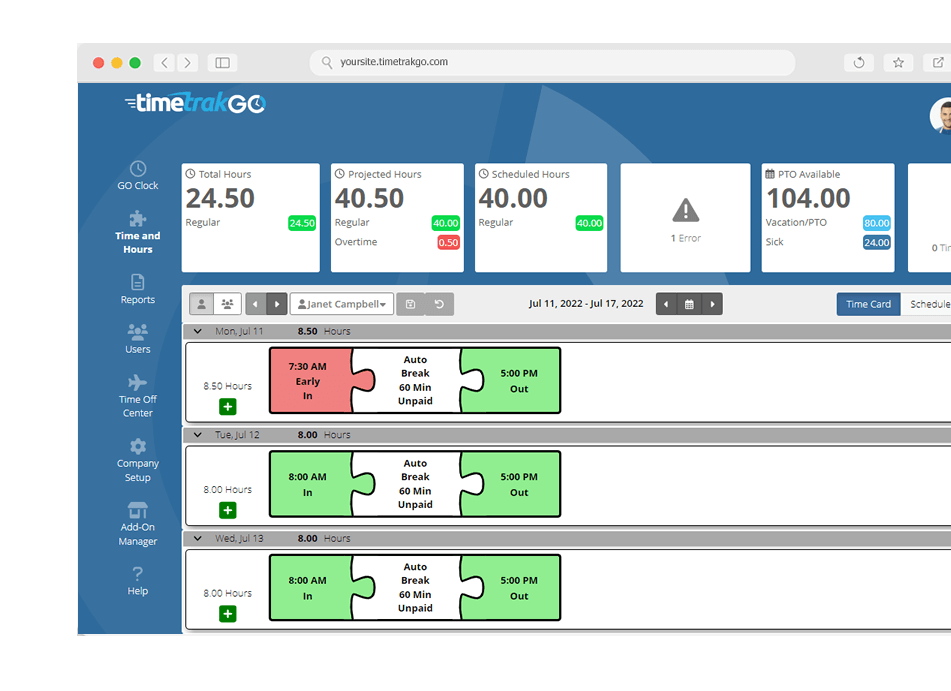Select the Time Card tab

point(869,304)
